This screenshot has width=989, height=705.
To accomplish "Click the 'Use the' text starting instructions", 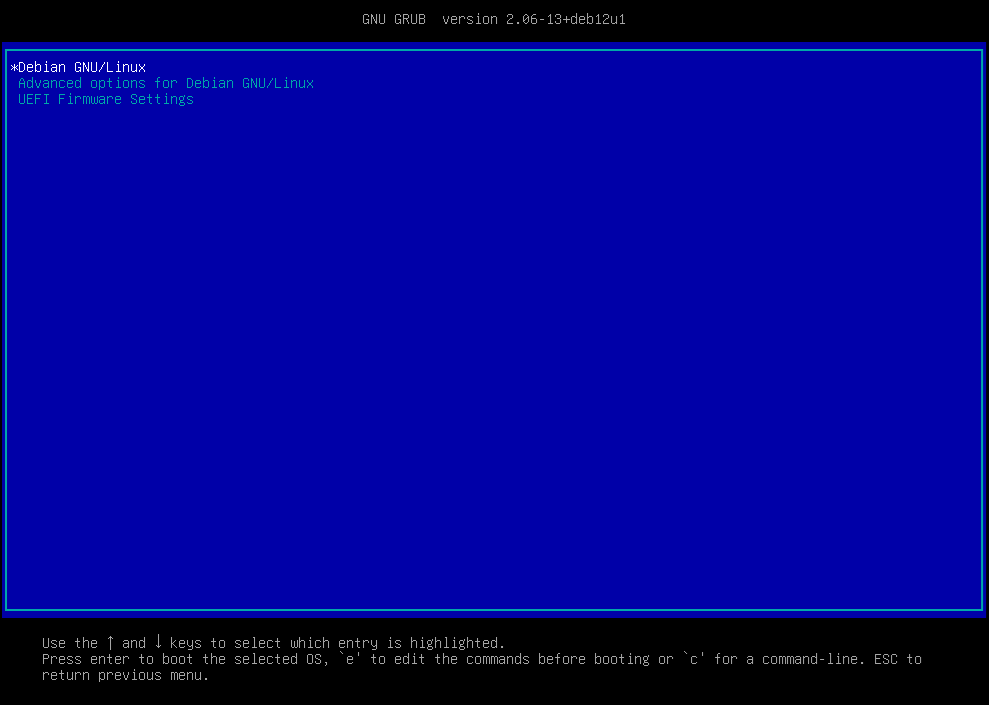I will 70,643.
